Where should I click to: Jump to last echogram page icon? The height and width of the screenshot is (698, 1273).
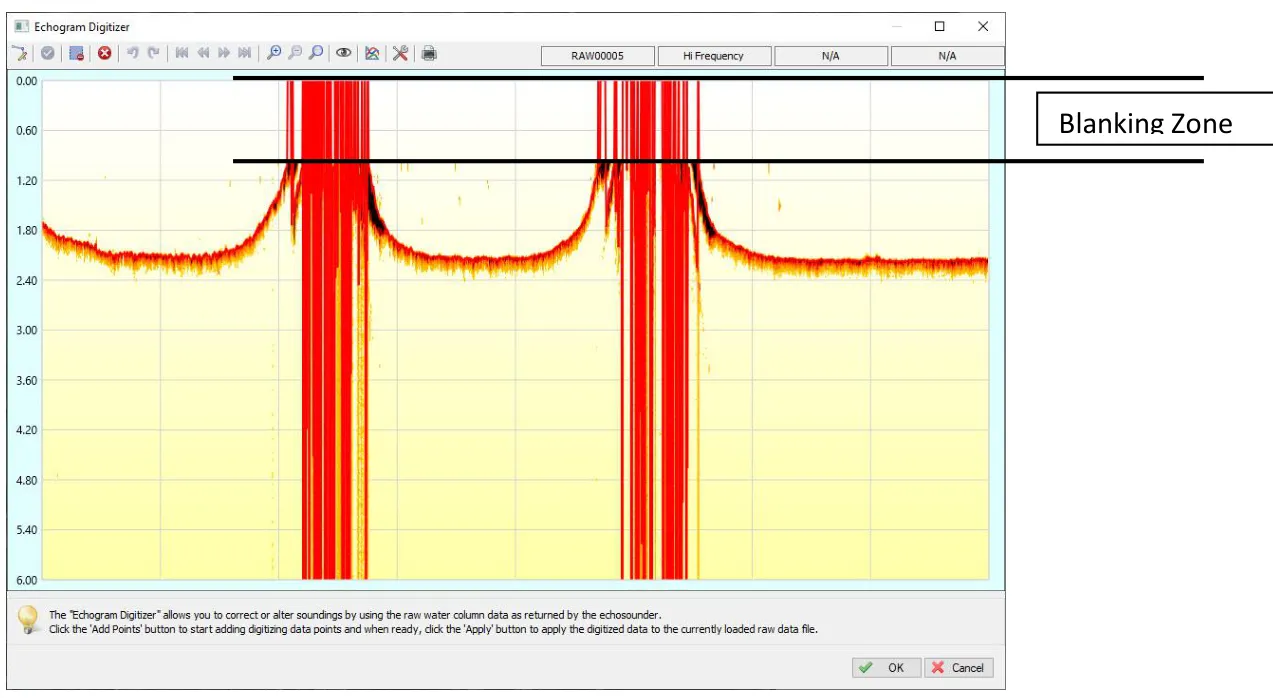[245, 53]
